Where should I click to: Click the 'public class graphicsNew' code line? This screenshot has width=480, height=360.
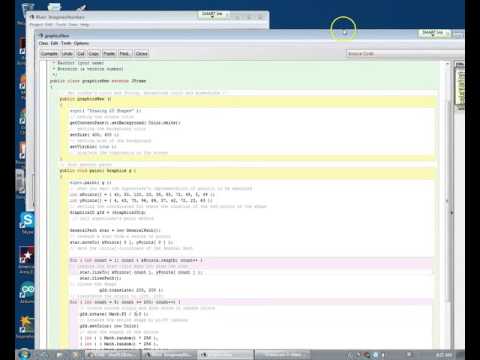tap(98, 81)
